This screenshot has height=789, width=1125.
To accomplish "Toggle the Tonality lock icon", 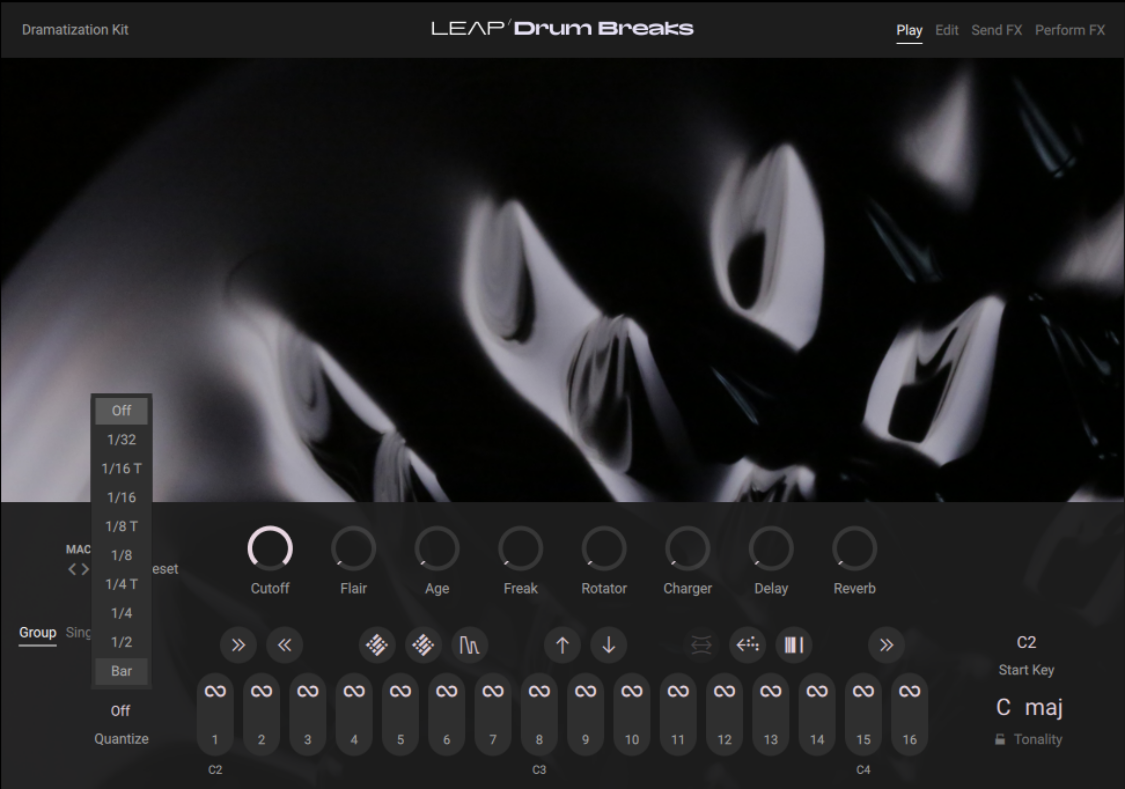I will tap(999, 740).
